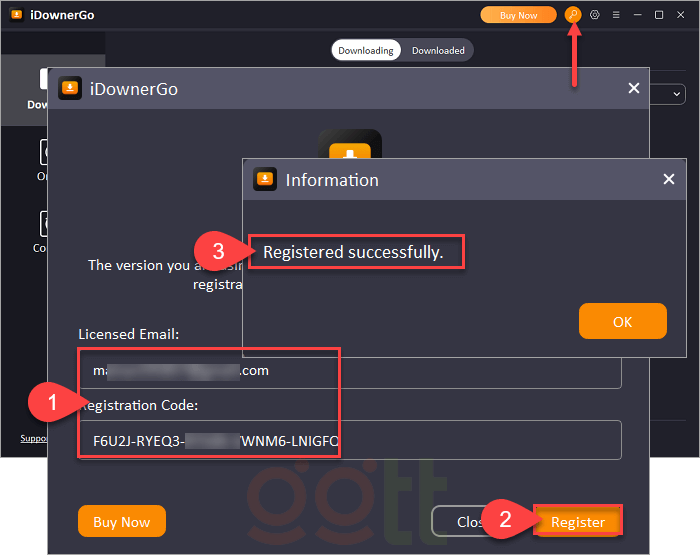Click the large download logo in registration dialog
The image size is (700, 557).
[x=350, y=145]
